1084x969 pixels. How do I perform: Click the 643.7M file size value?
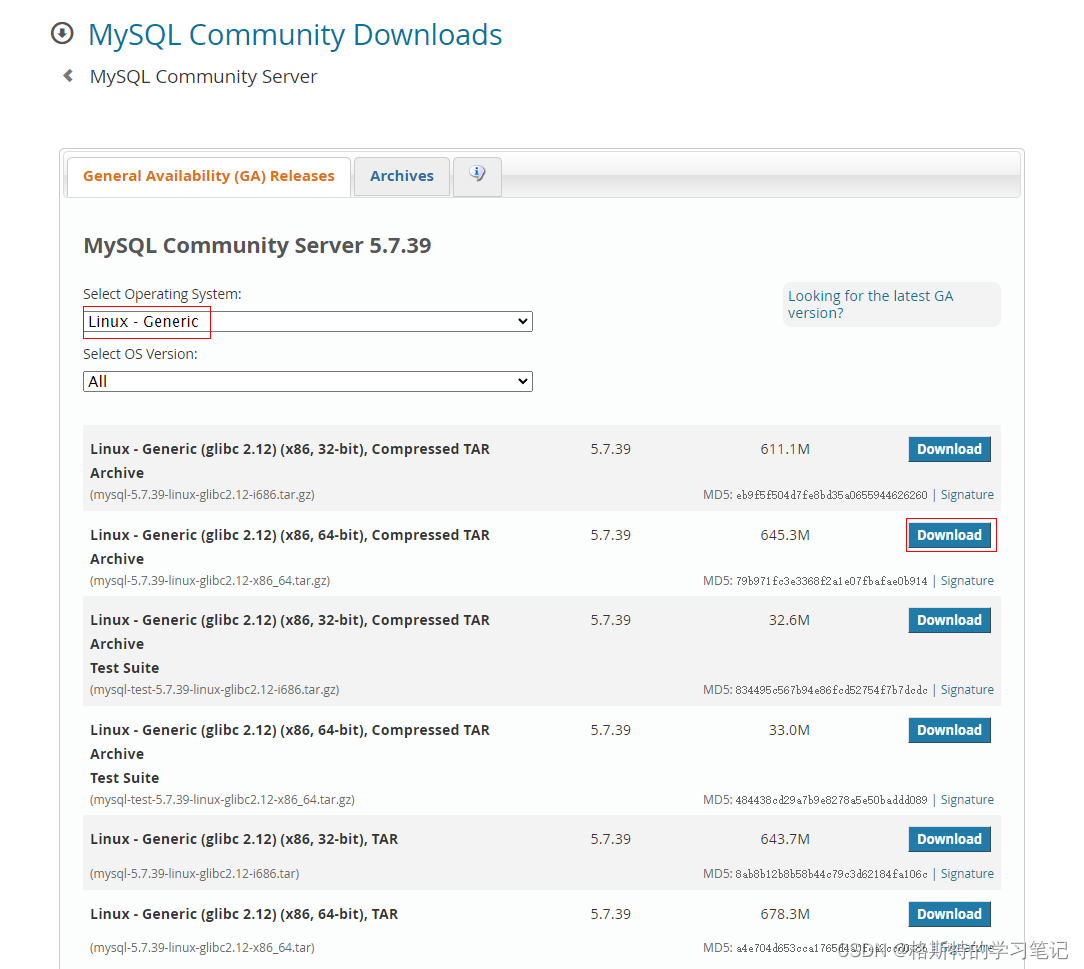coord(785,839)
